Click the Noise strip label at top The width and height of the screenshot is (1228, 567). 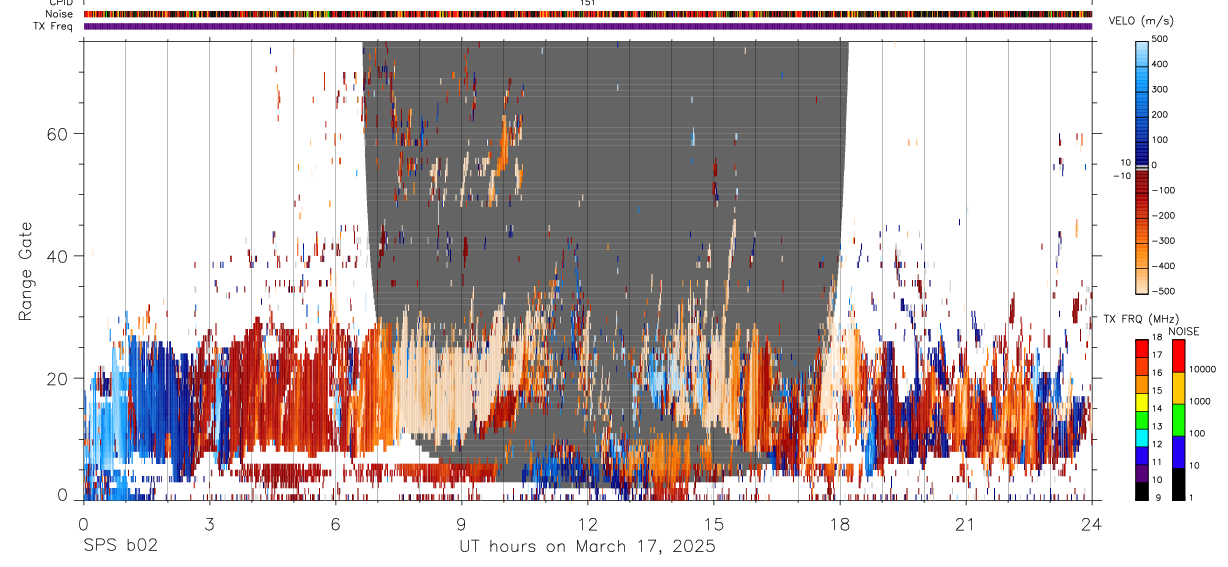coord(60,14)
